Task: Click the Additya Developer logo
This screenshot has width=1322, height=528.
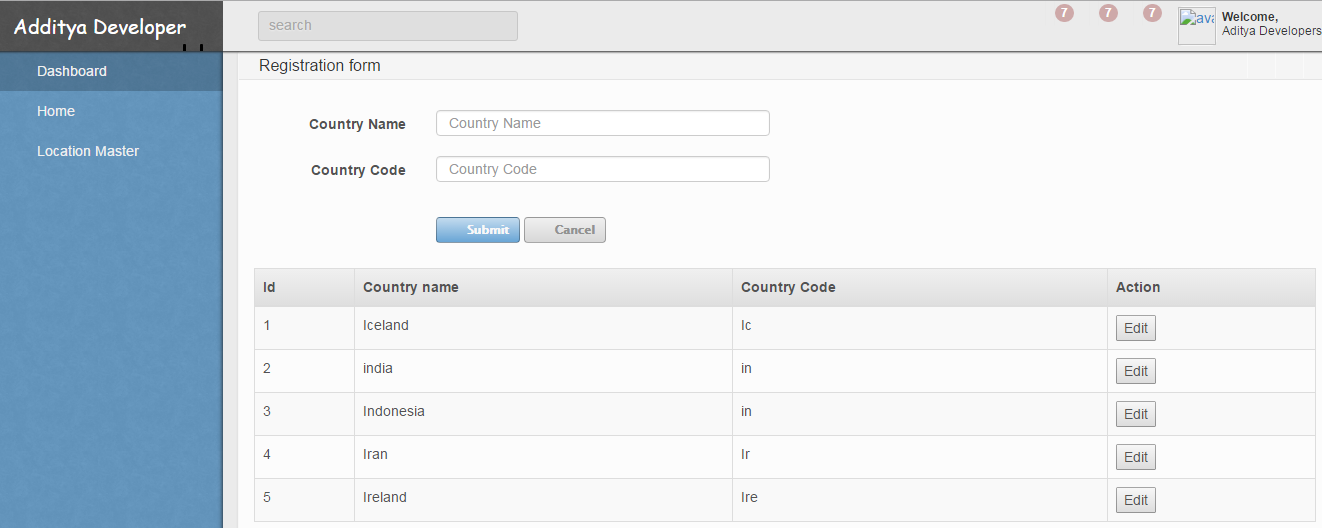Action: (100, 27)
